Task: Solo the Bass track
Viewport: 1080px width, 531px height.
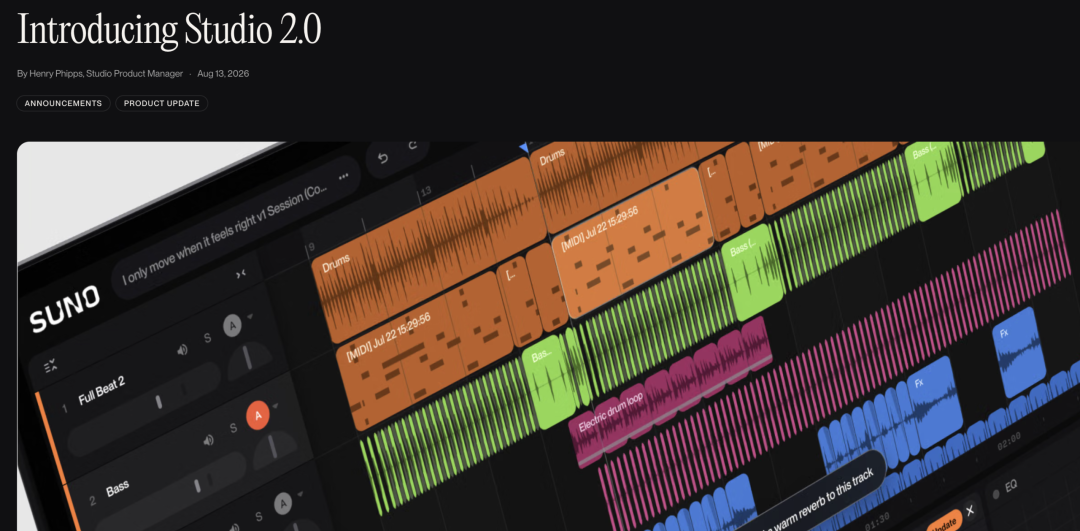Action: pyautogui.click(x=233, y=428)
